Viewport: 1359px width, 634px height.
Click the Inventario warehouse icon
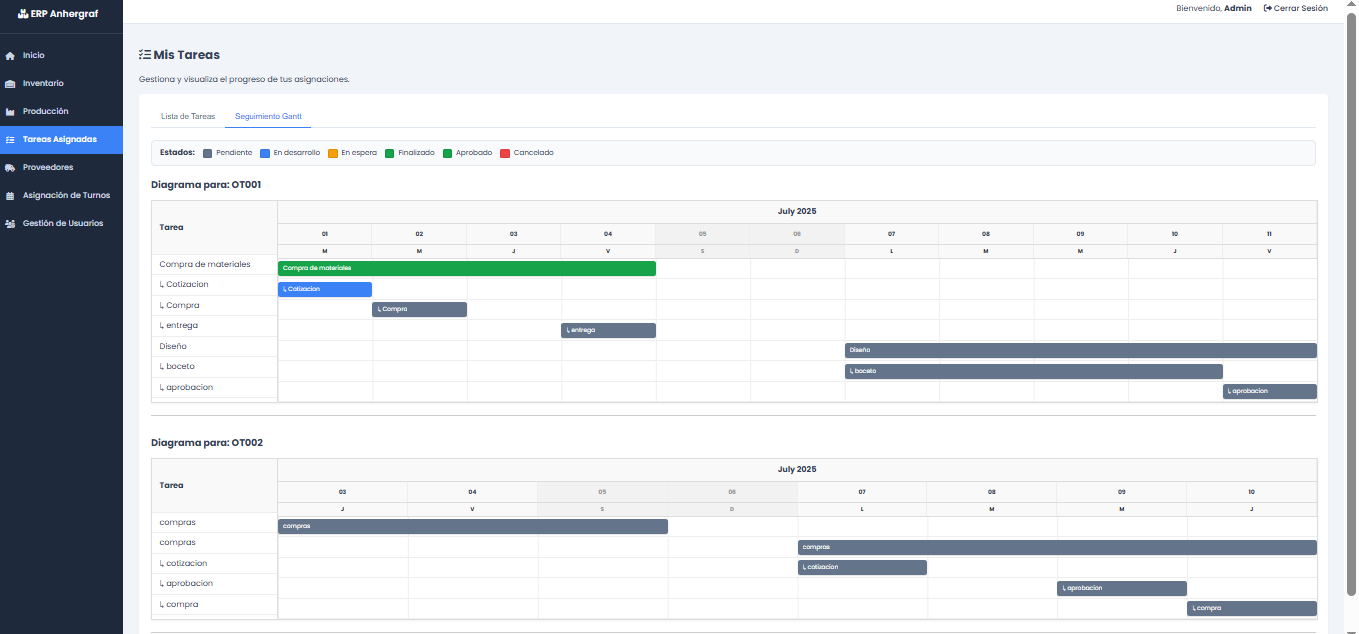tap(10, 84)
